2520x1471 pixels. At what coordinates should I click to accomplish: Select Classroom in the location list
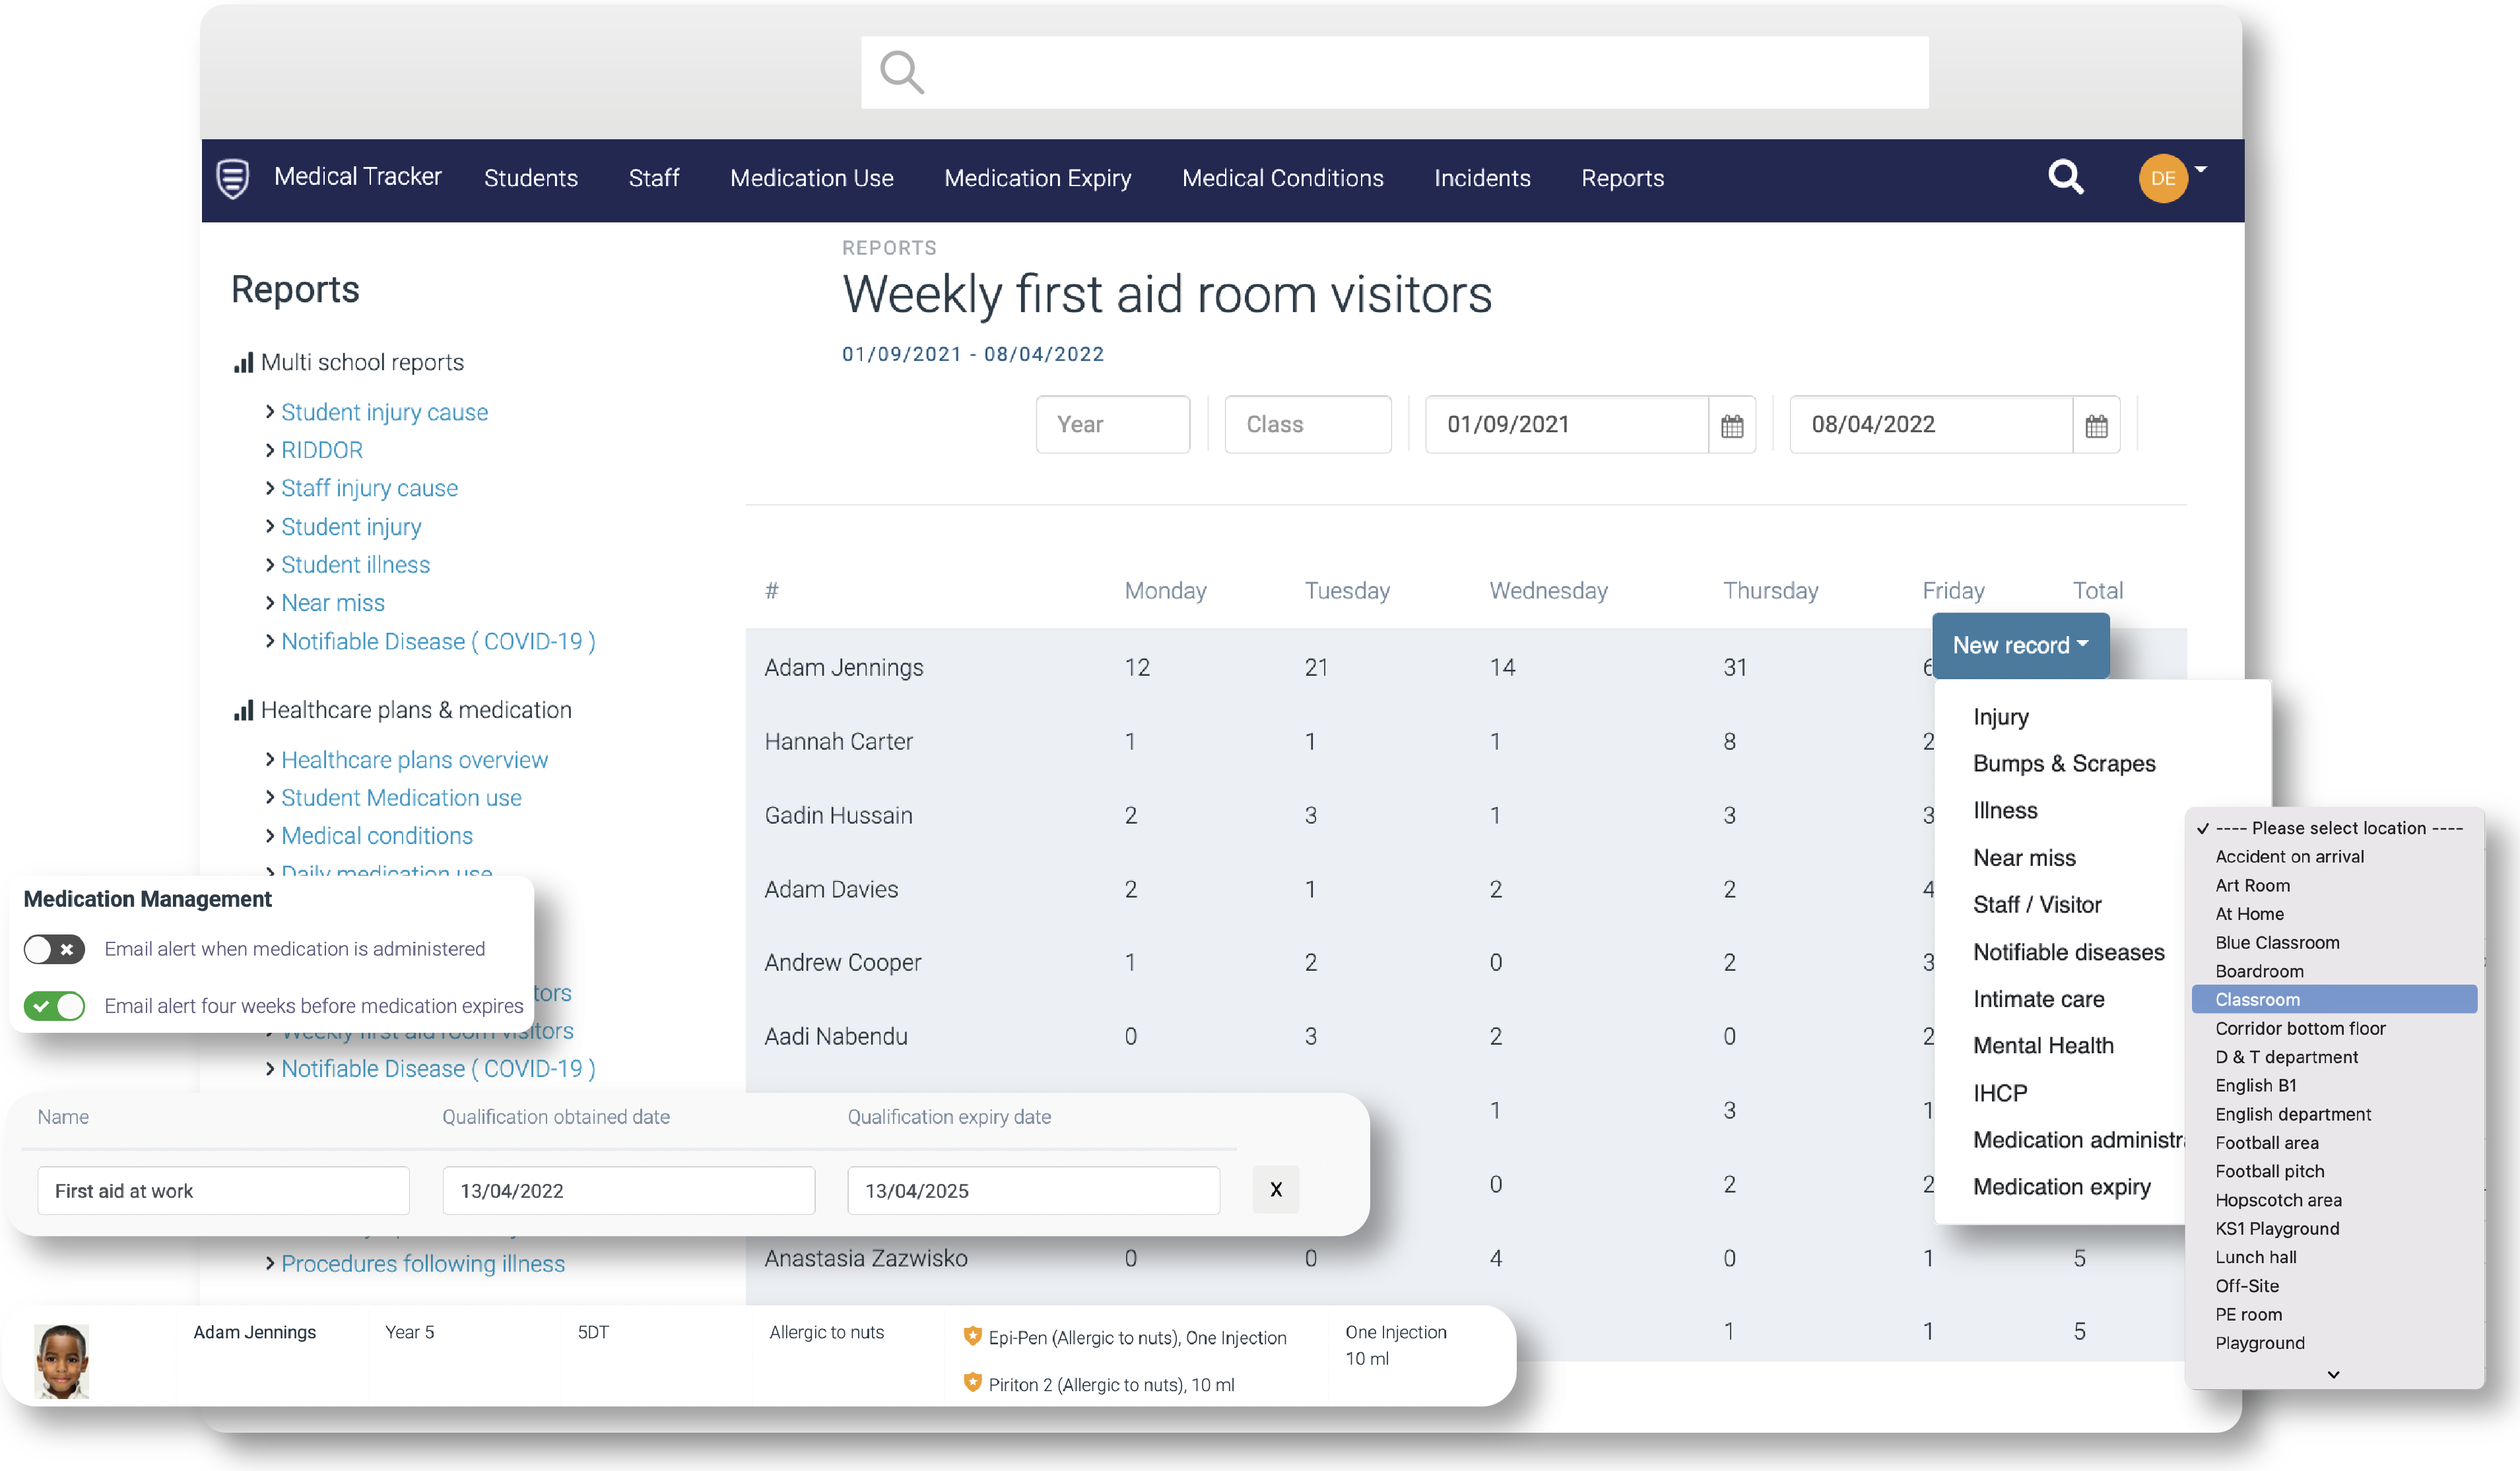(2257, 999)
